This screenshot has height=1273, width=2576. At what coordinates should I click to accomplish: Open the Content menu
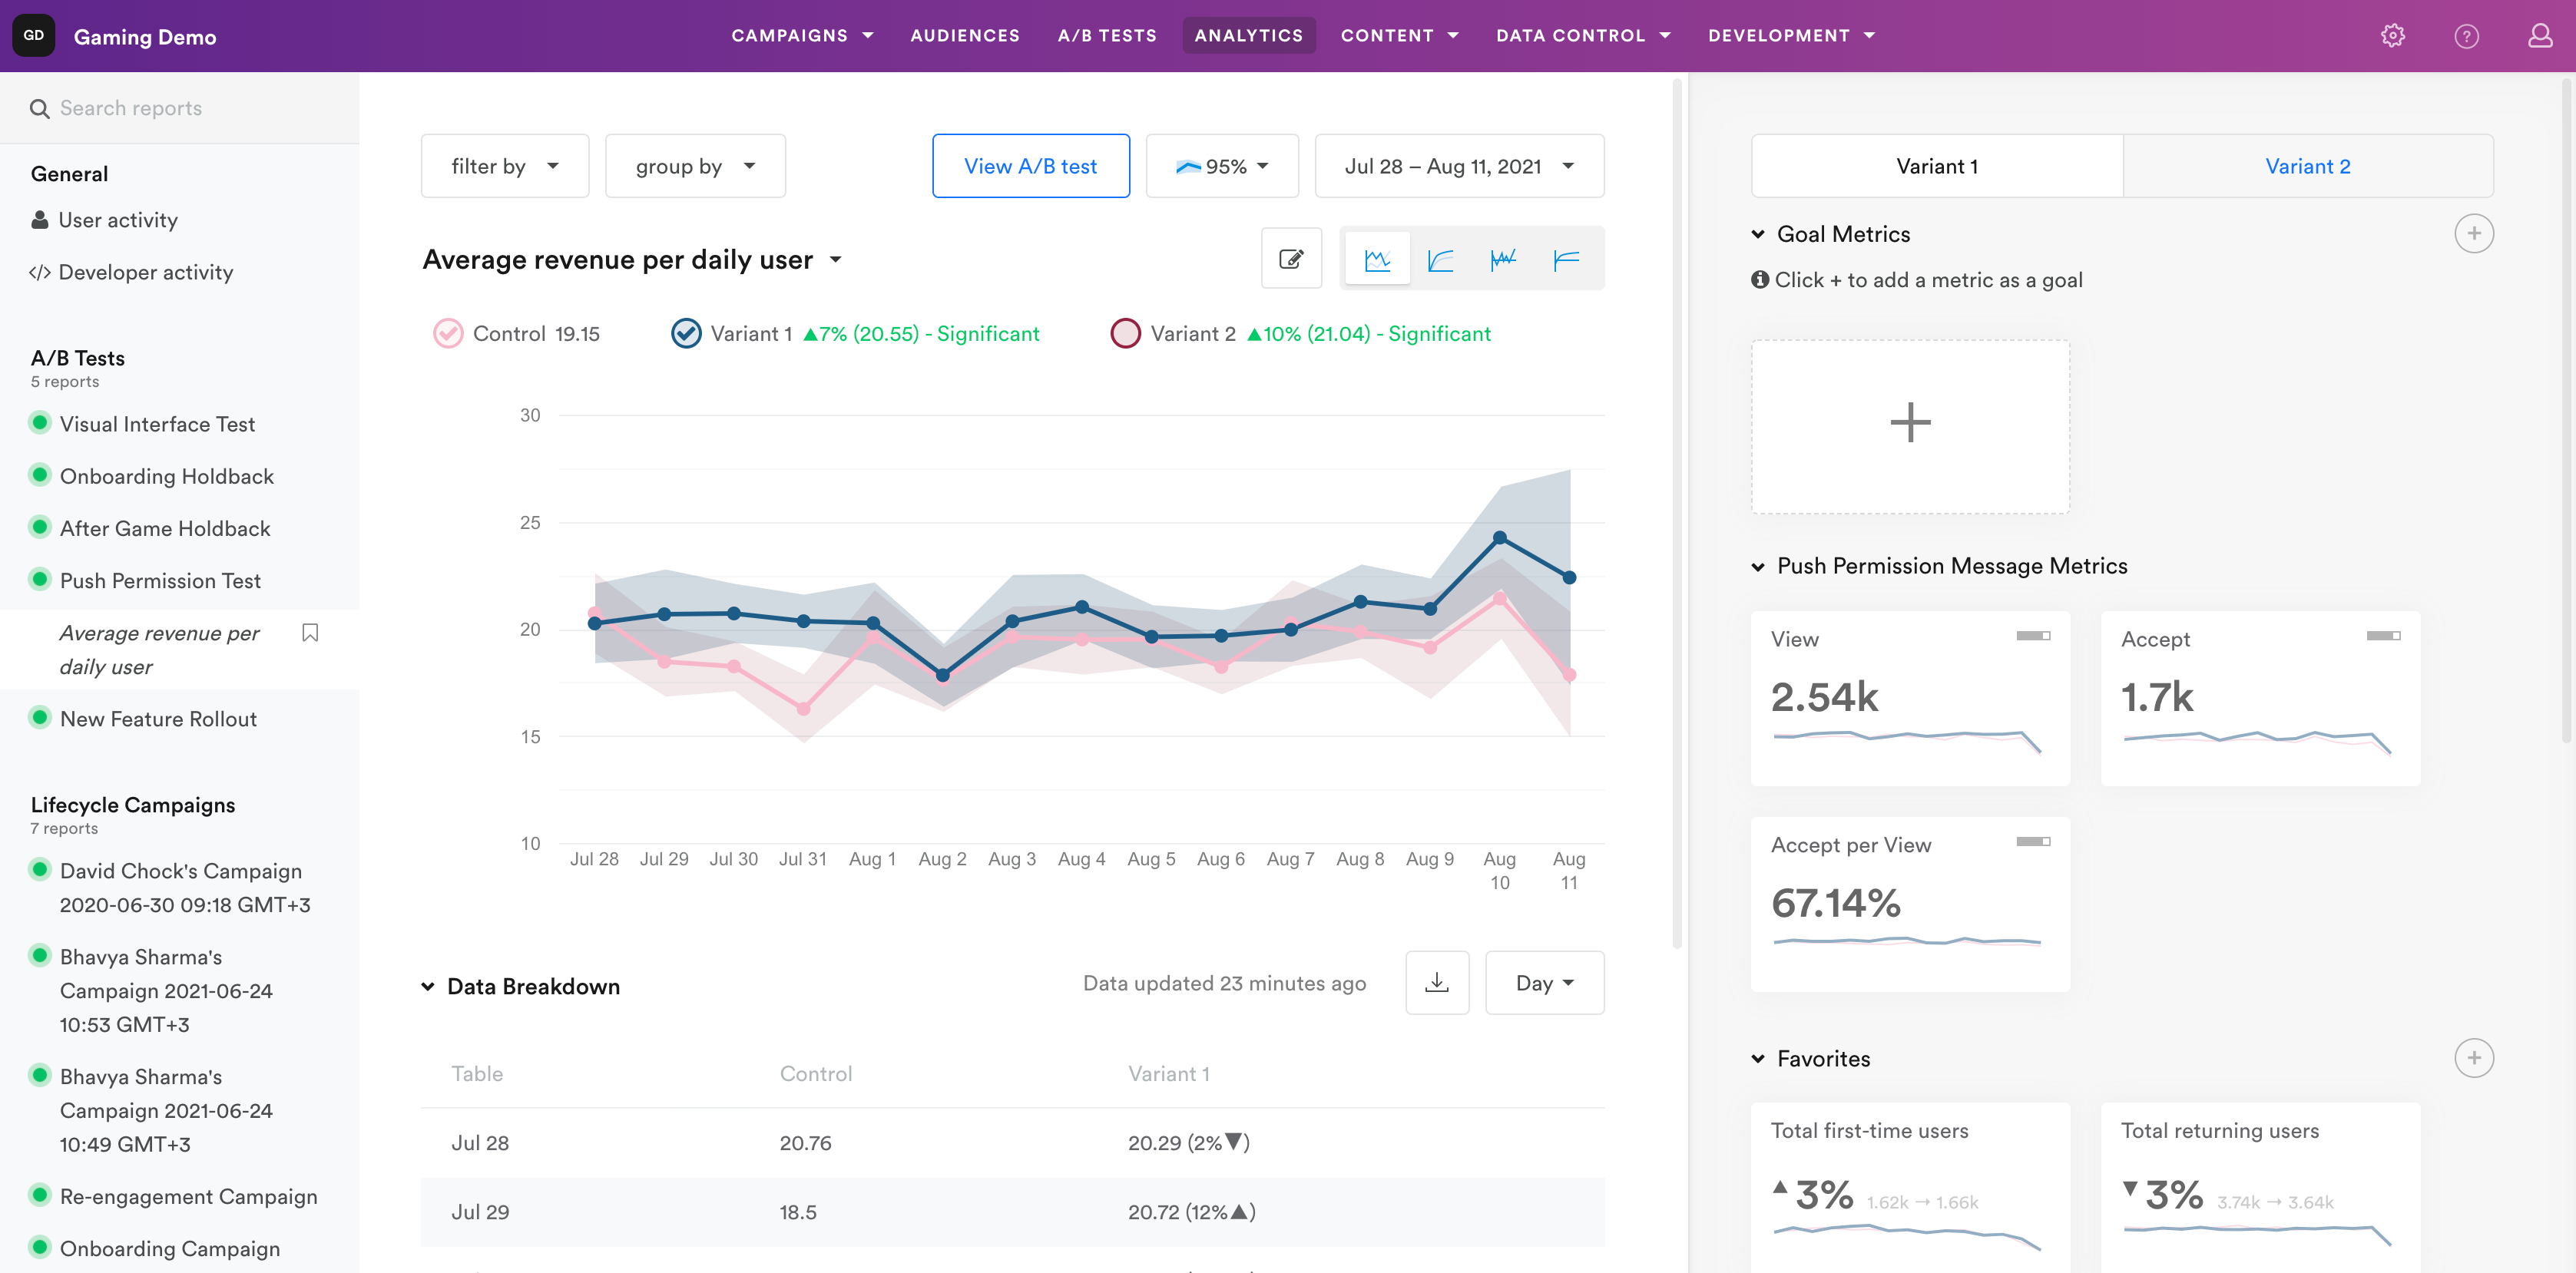click(1399, 36)
